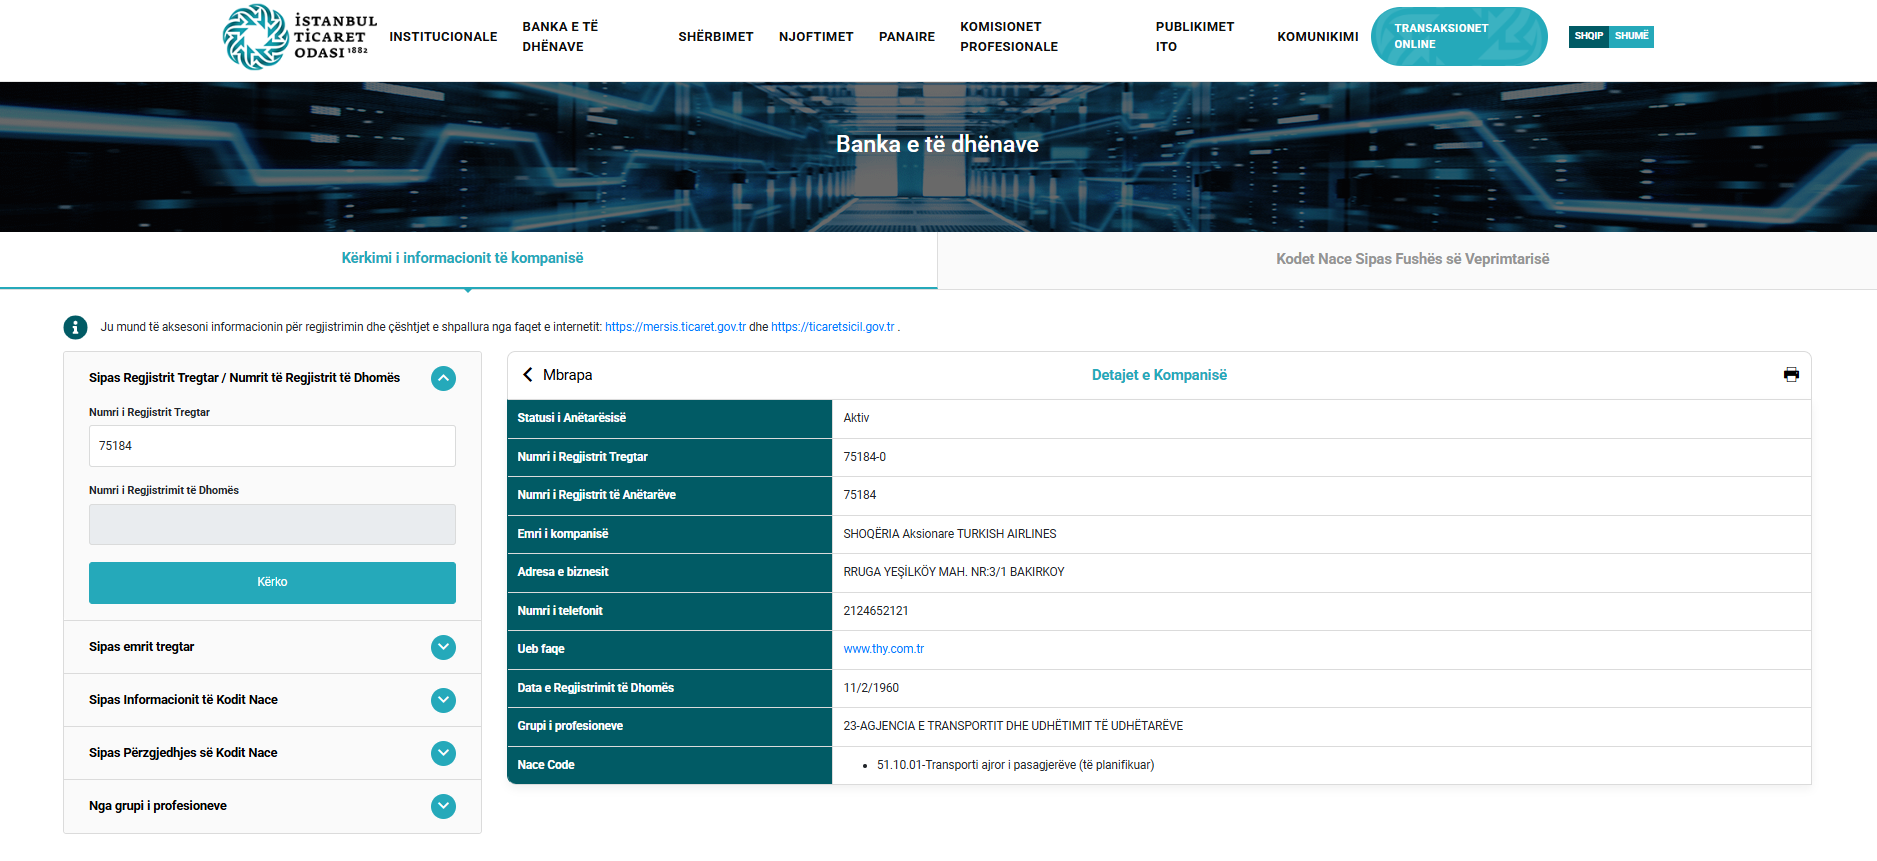
Task: Click the TRANSAKSIONET ONLINE button
Action: (1458, 37)
